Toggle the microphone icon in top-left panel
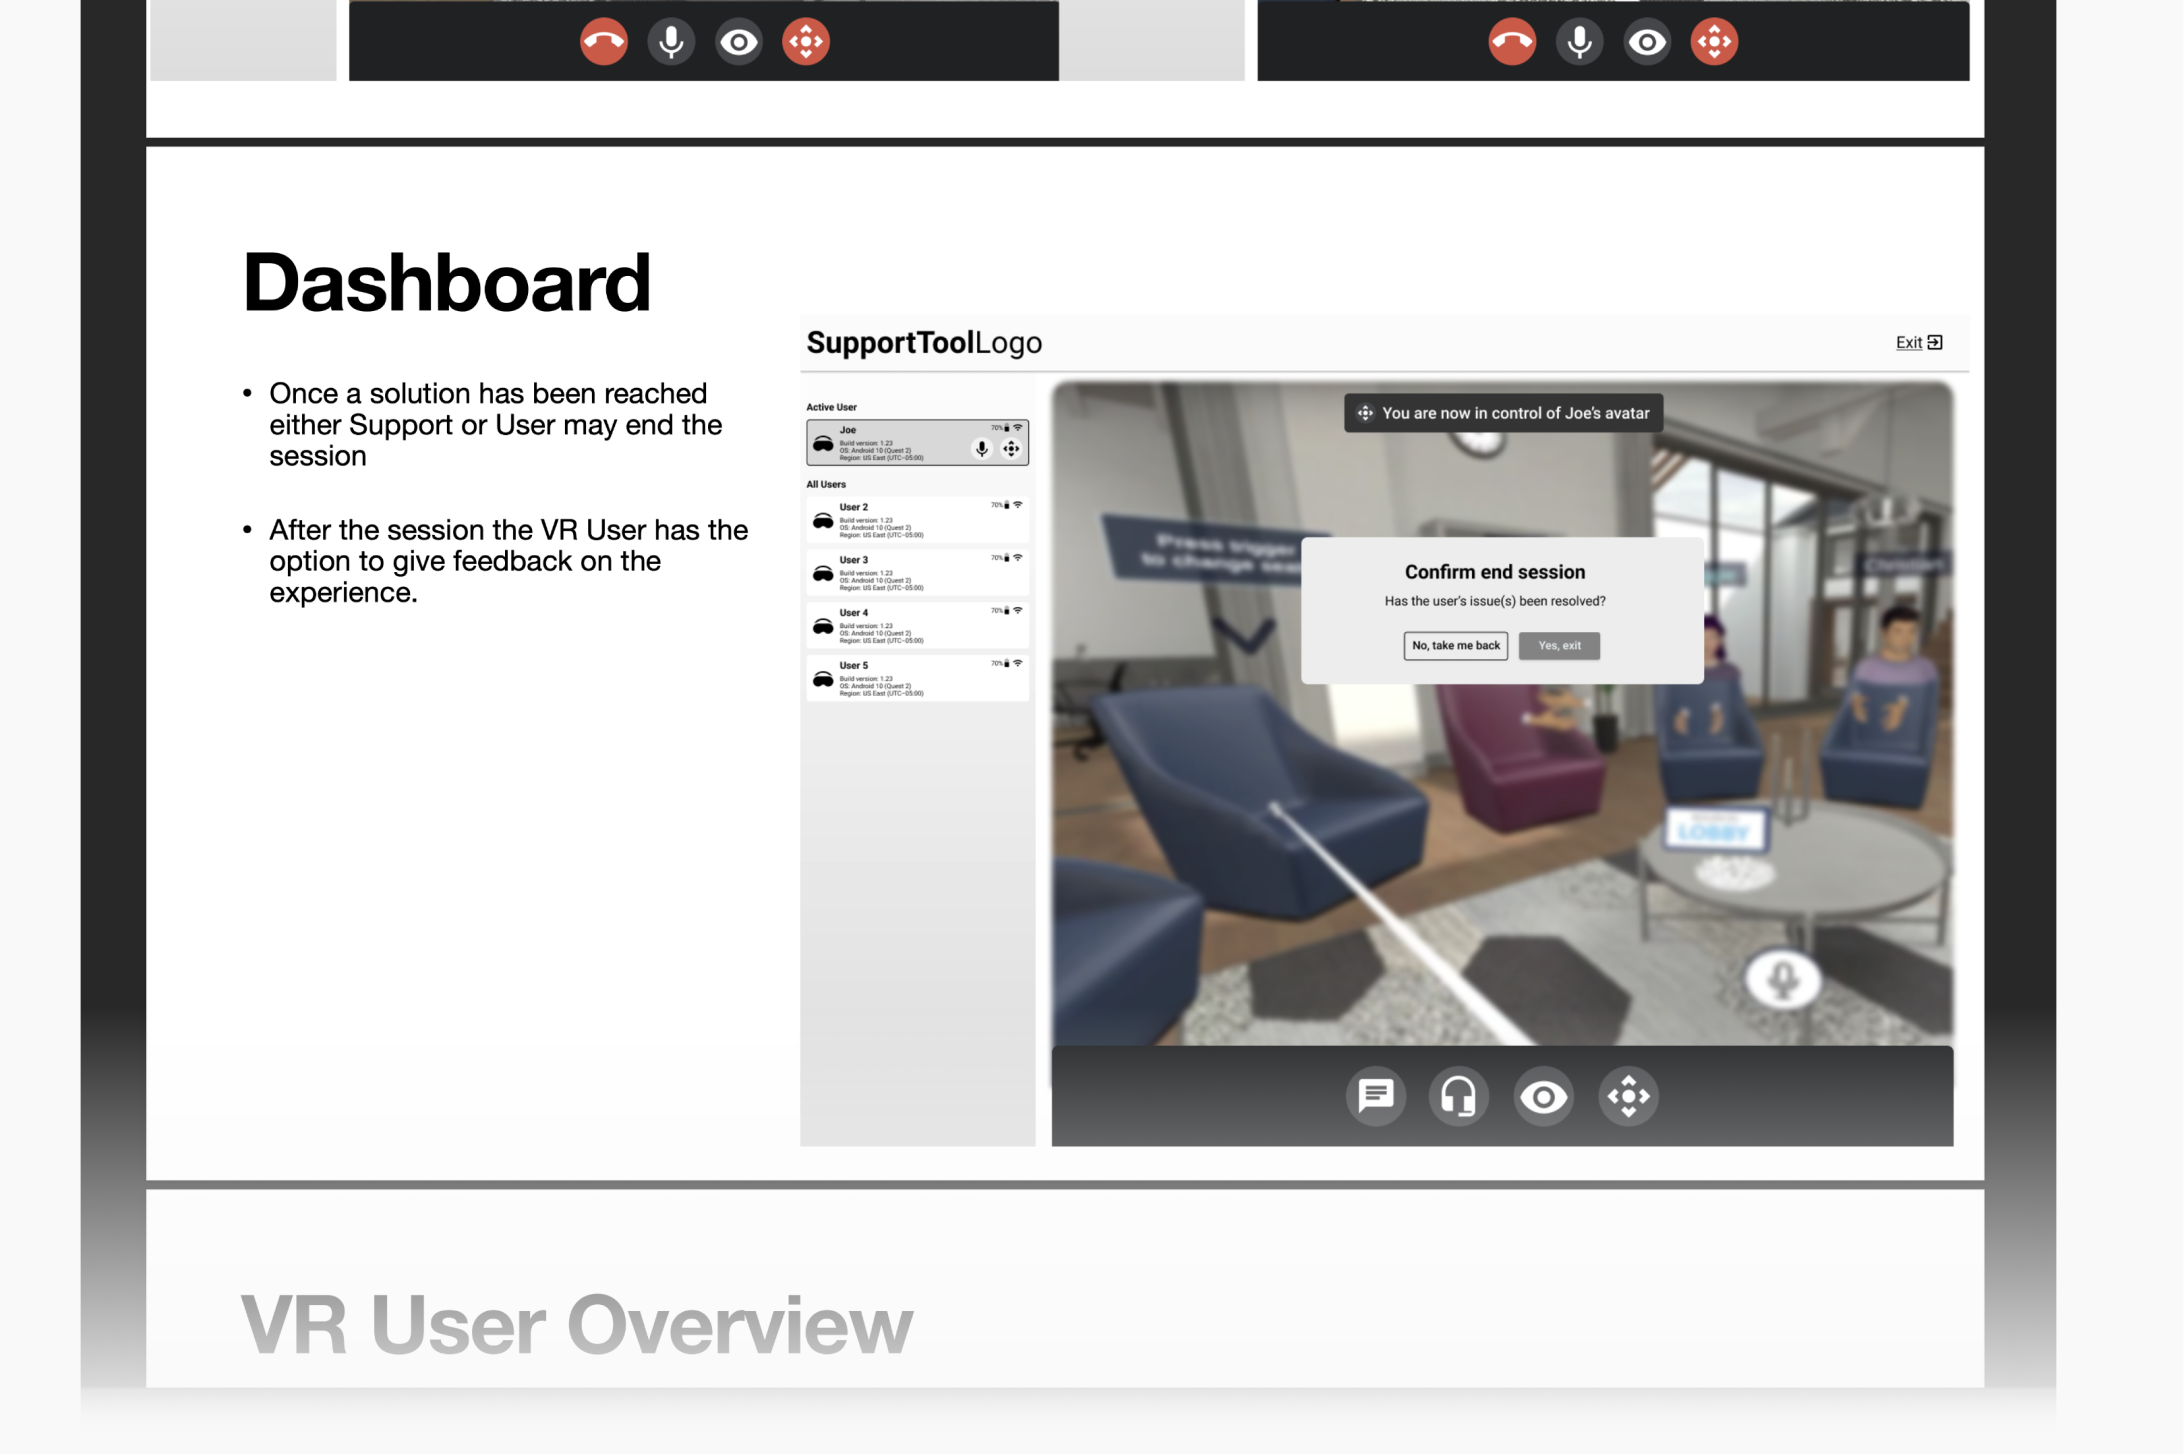Viewport: 2184px width, 1454px height. point(671,42)
